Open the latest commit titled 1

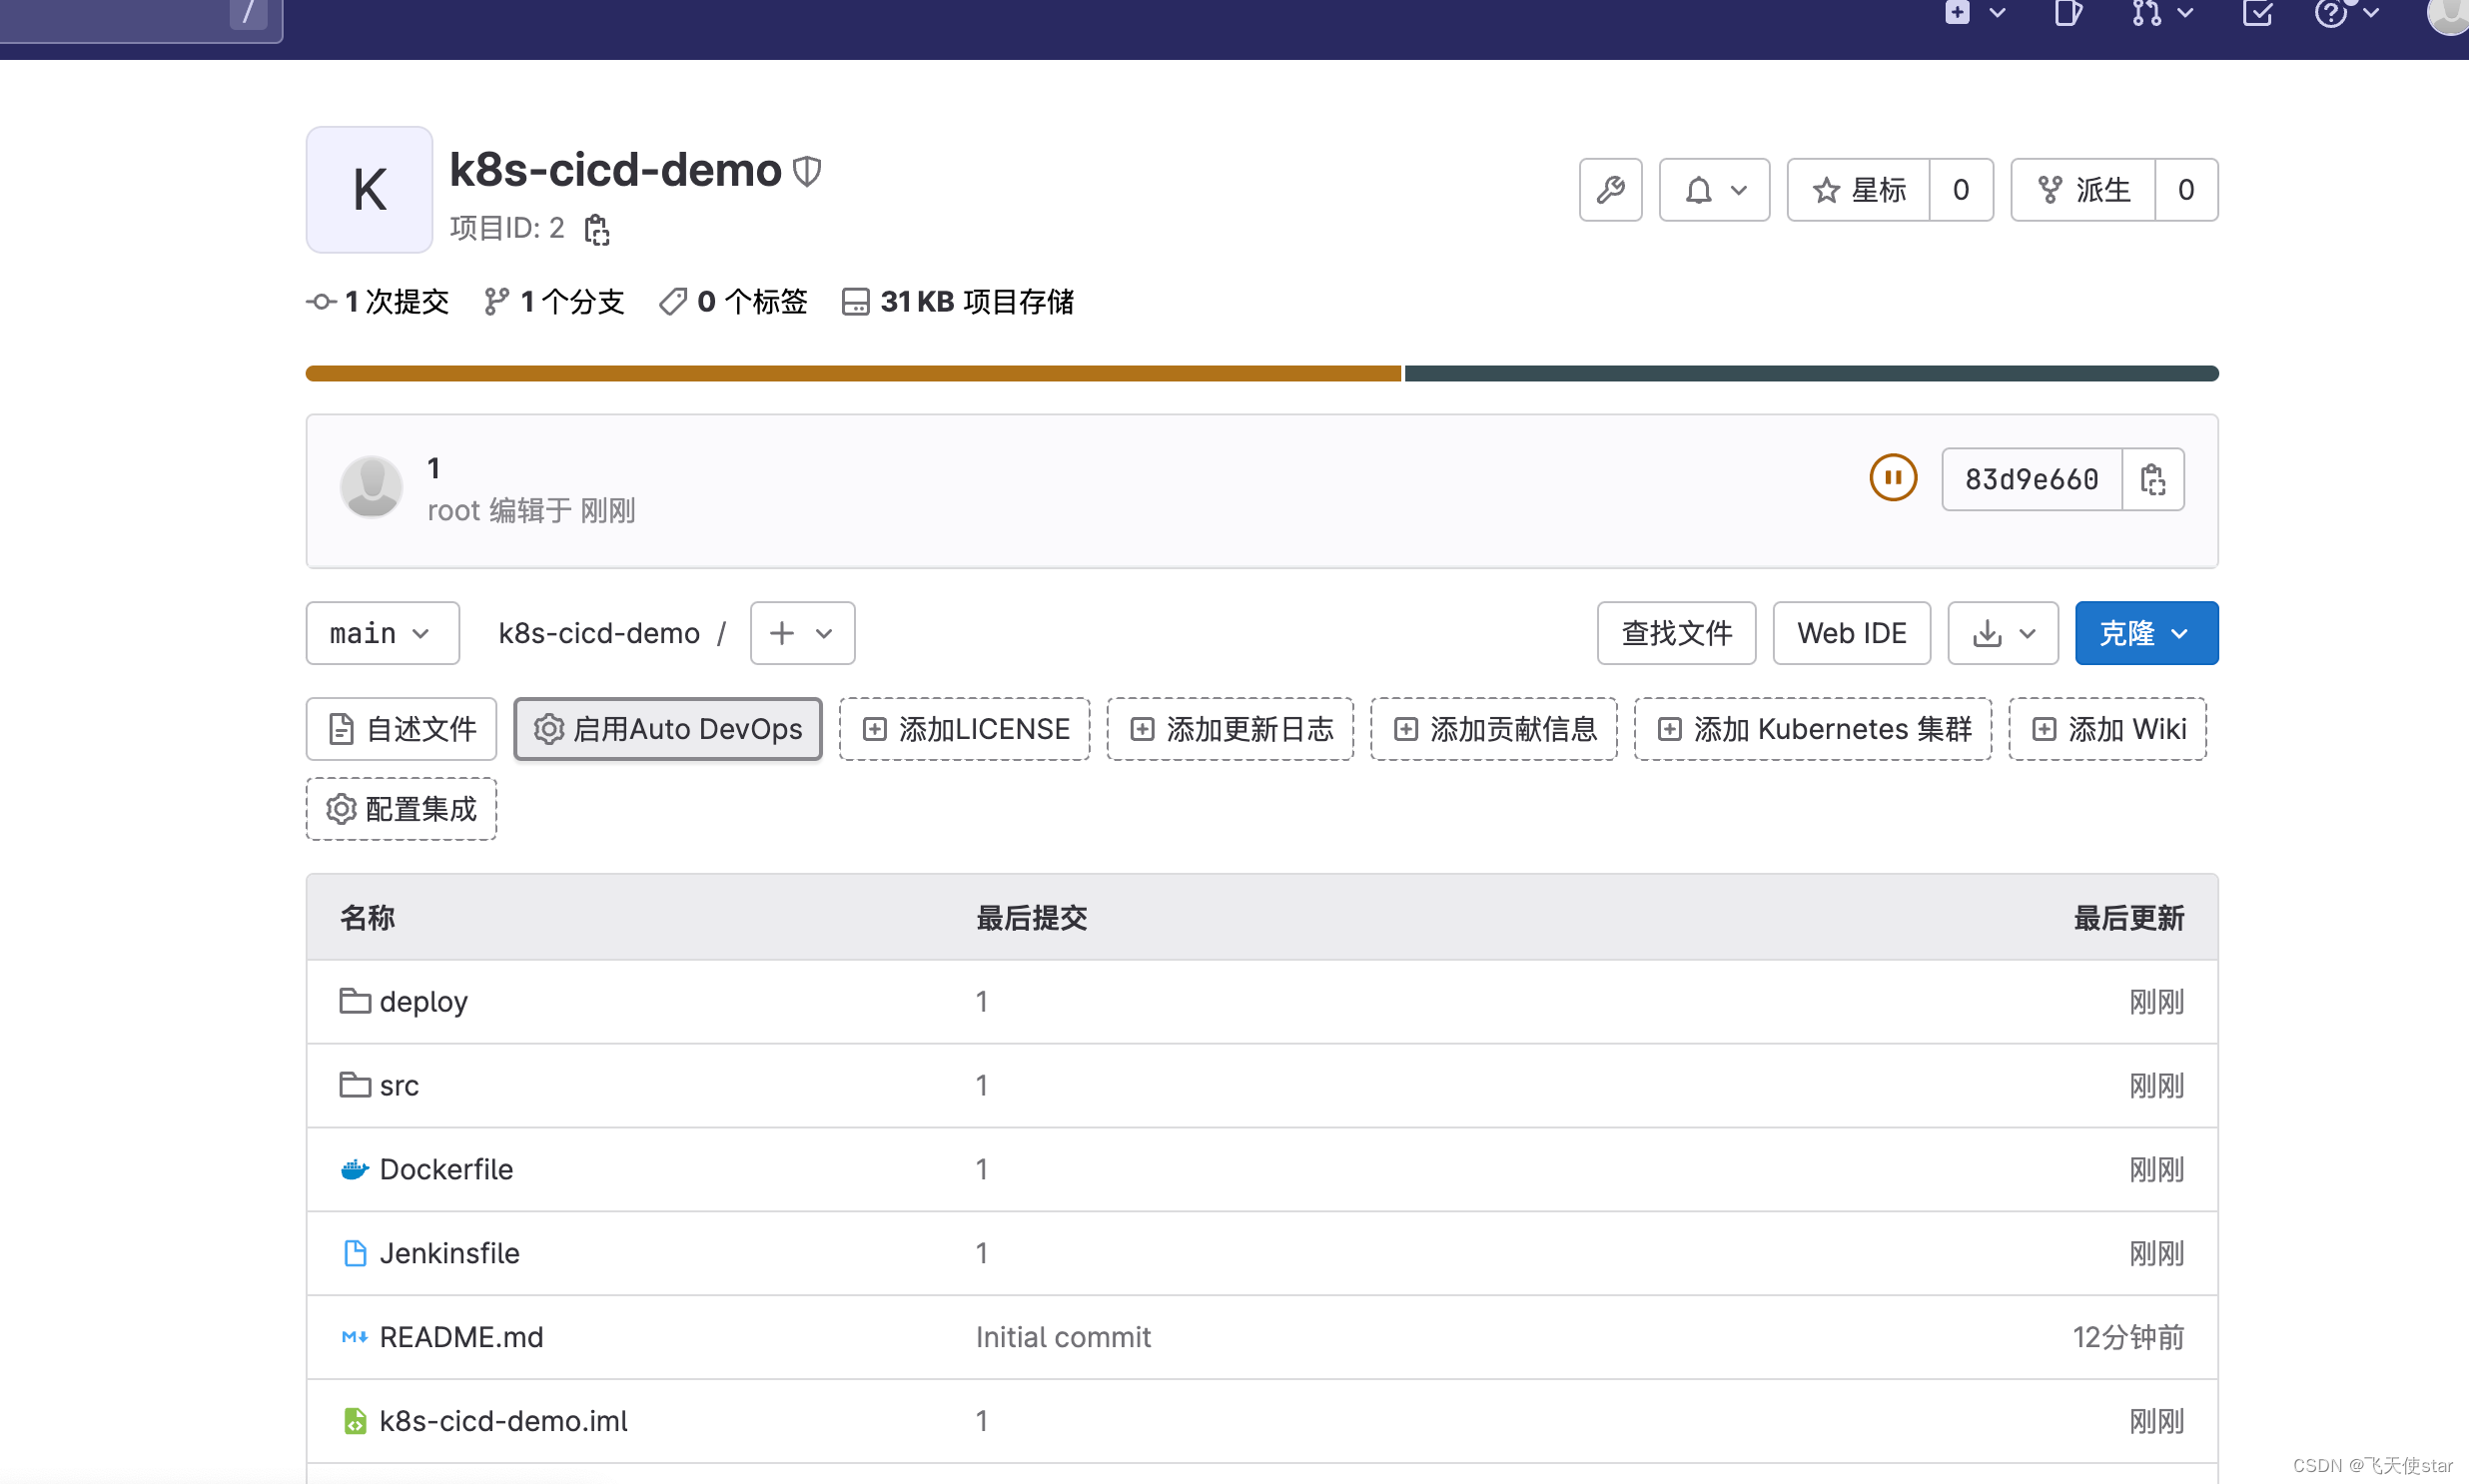(434, 468)
